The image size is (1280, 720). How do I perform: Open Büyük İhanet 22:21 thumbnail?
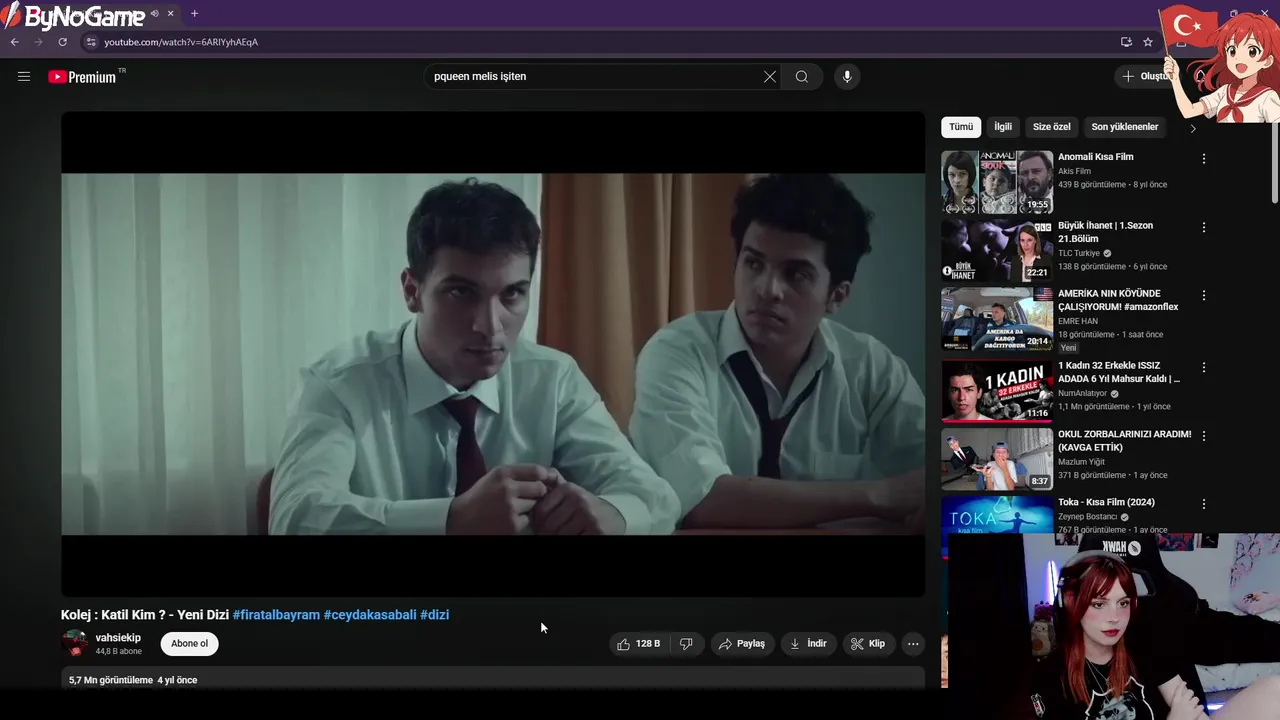pyautogui.click(x=997, y=250)
